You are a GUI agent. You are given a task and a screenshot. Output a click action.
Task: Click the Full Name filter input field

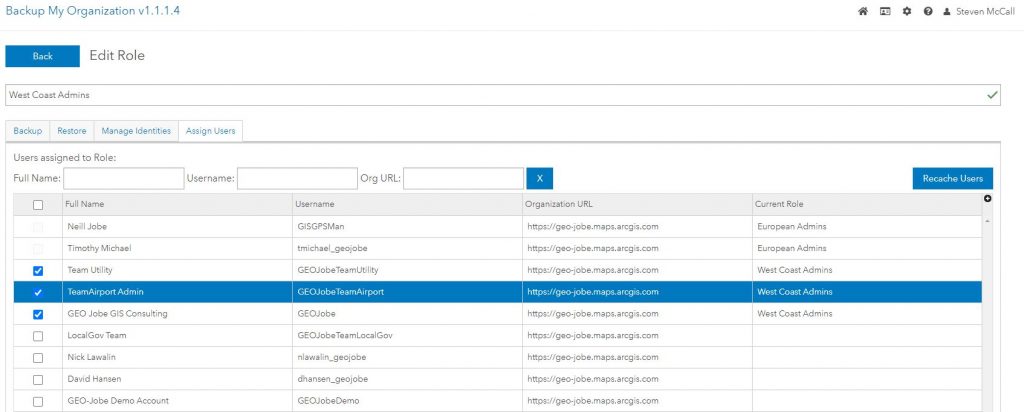(x=123, y=178)
